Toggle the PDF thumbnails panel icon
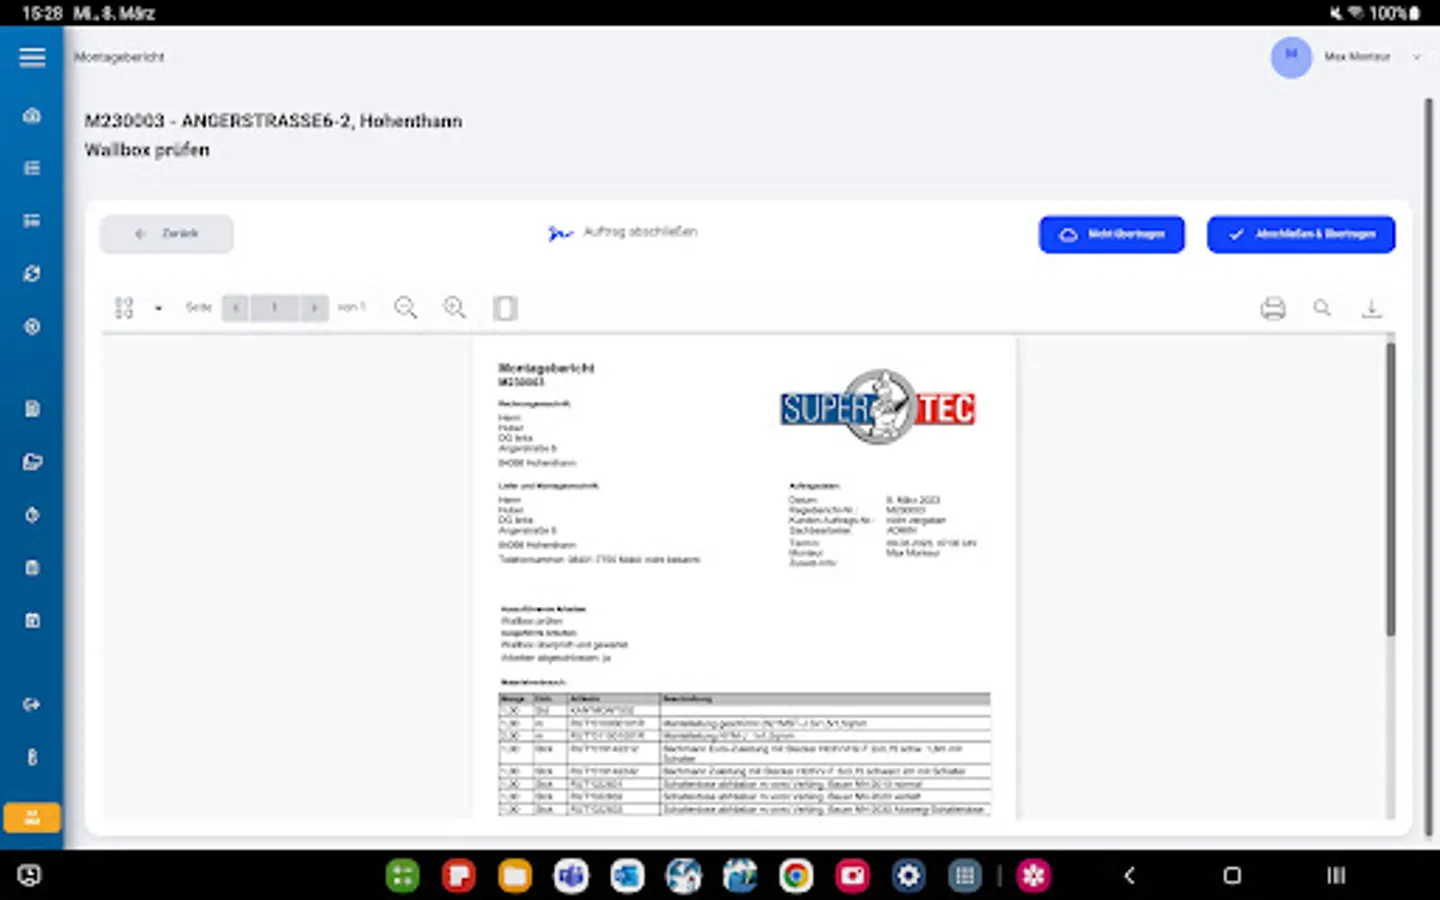This screenshot has width=1440, height=900. 124,308
